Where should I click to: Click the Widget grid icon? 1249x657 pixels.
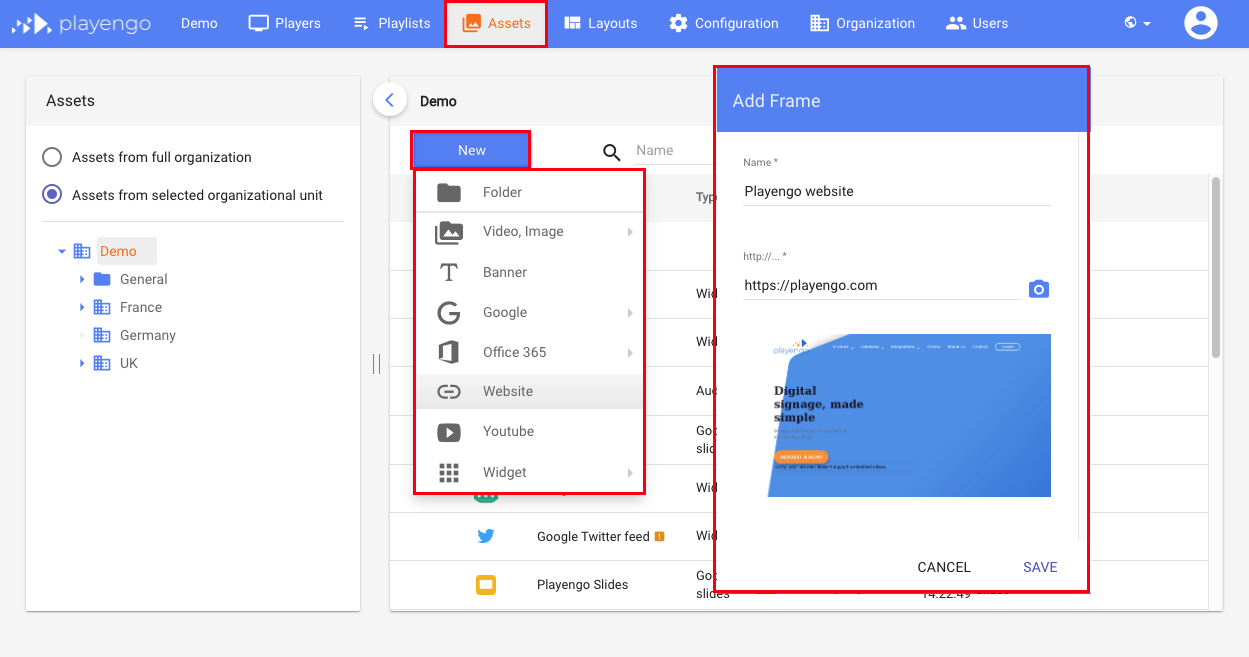pyautogui.click(x=449, y=473)
